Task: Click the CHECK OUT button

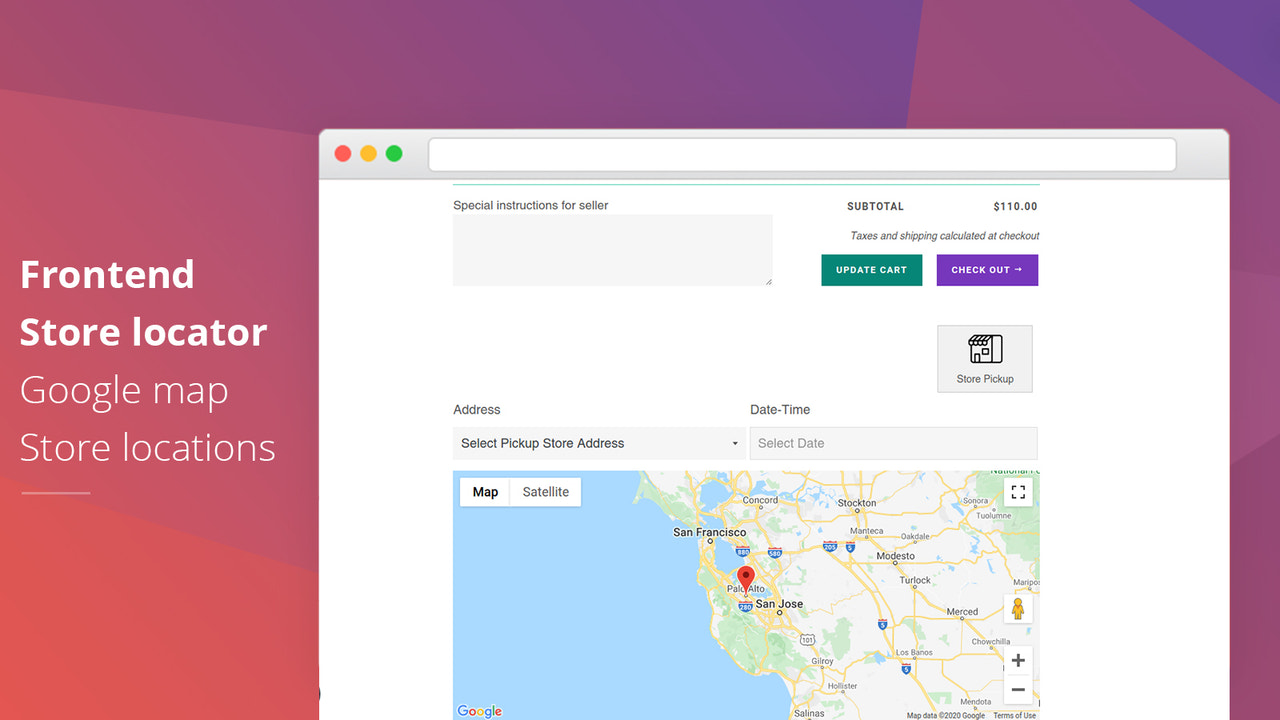Action: click(x=986, y=270)
